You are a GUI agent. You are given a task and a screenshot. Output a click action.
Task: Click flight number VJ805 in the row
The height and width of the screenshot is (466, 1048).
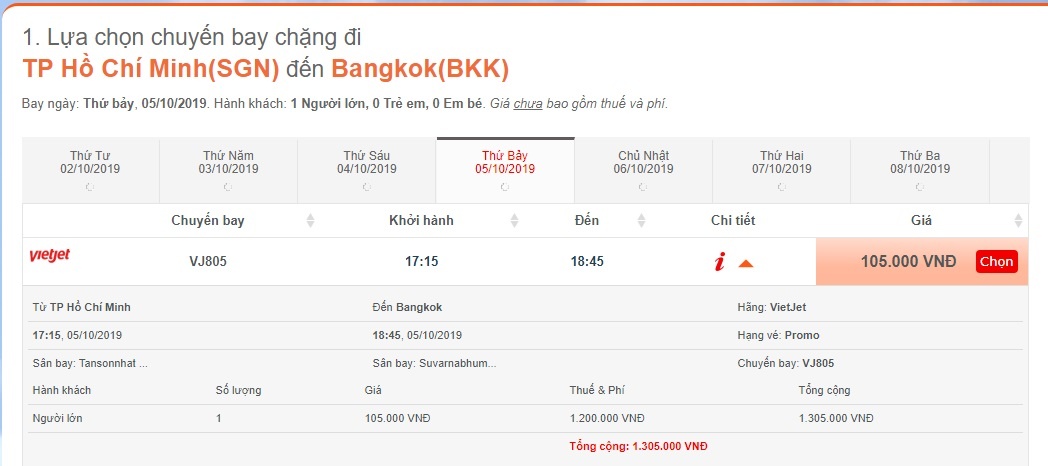209,262
